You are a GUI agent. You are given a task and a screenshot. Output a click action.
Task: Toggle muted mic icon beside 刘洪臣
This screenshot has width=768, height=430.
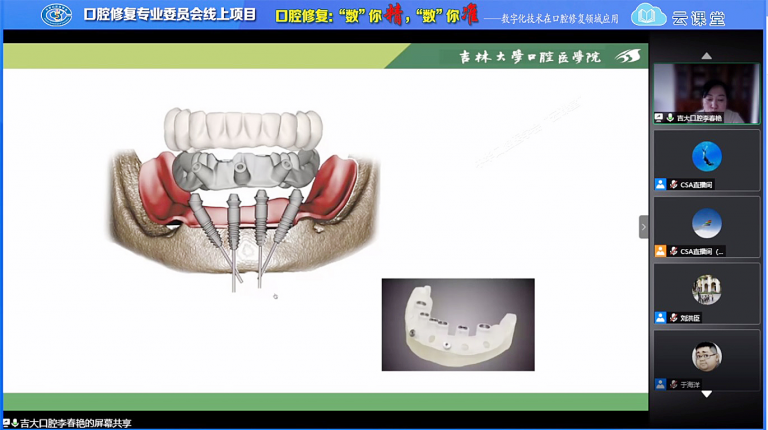click(674, 318)
